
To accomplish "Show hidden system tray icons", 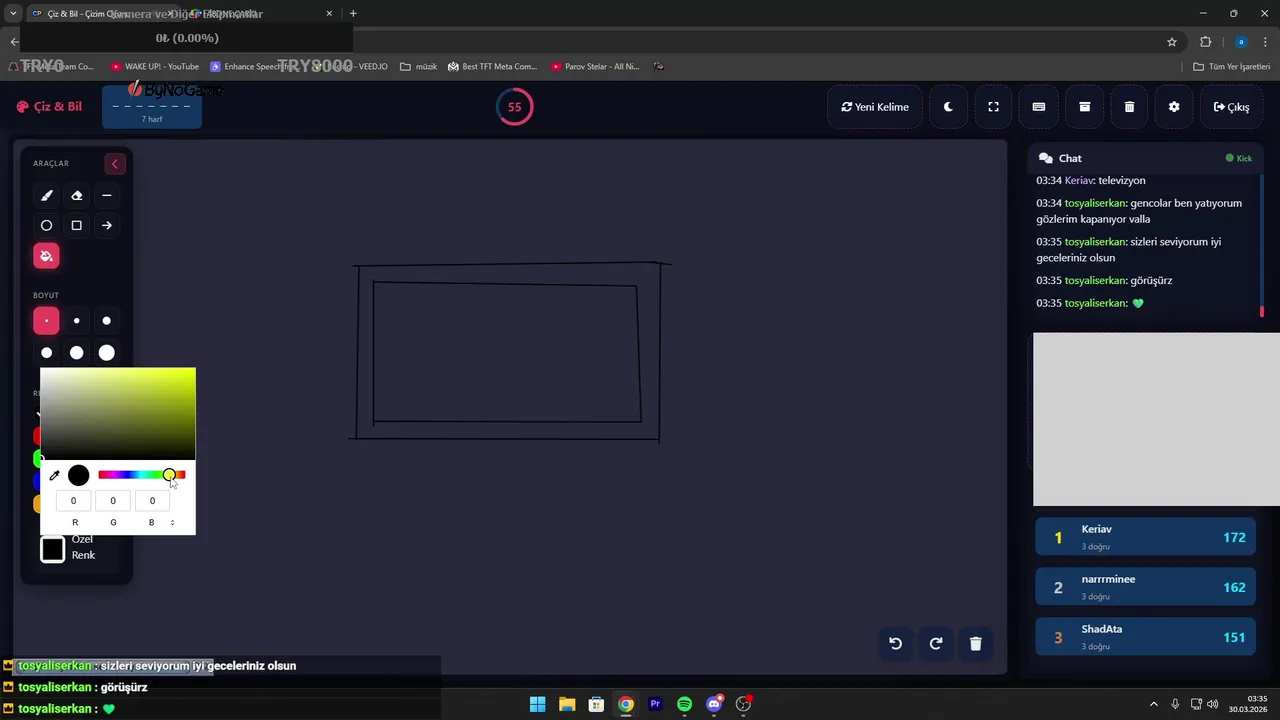I will pos(1153,704).
